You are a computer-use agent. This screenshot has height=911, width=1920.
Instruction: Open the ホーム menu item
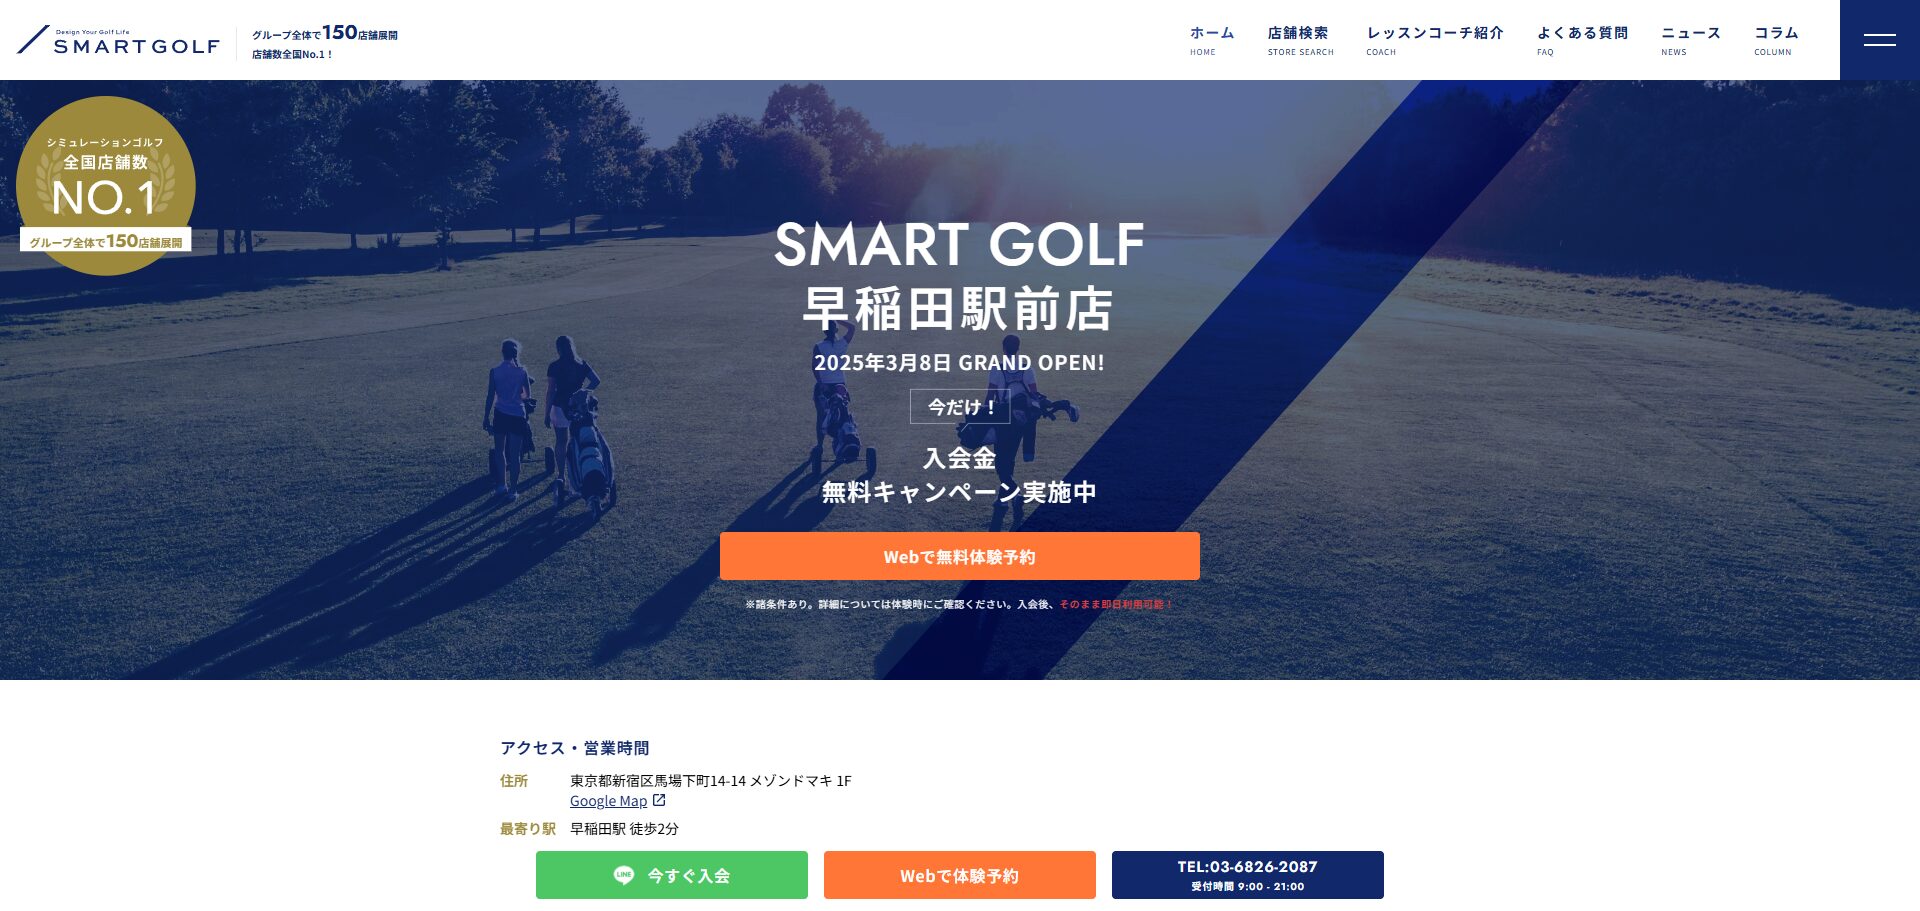(x=1212, y=40)
